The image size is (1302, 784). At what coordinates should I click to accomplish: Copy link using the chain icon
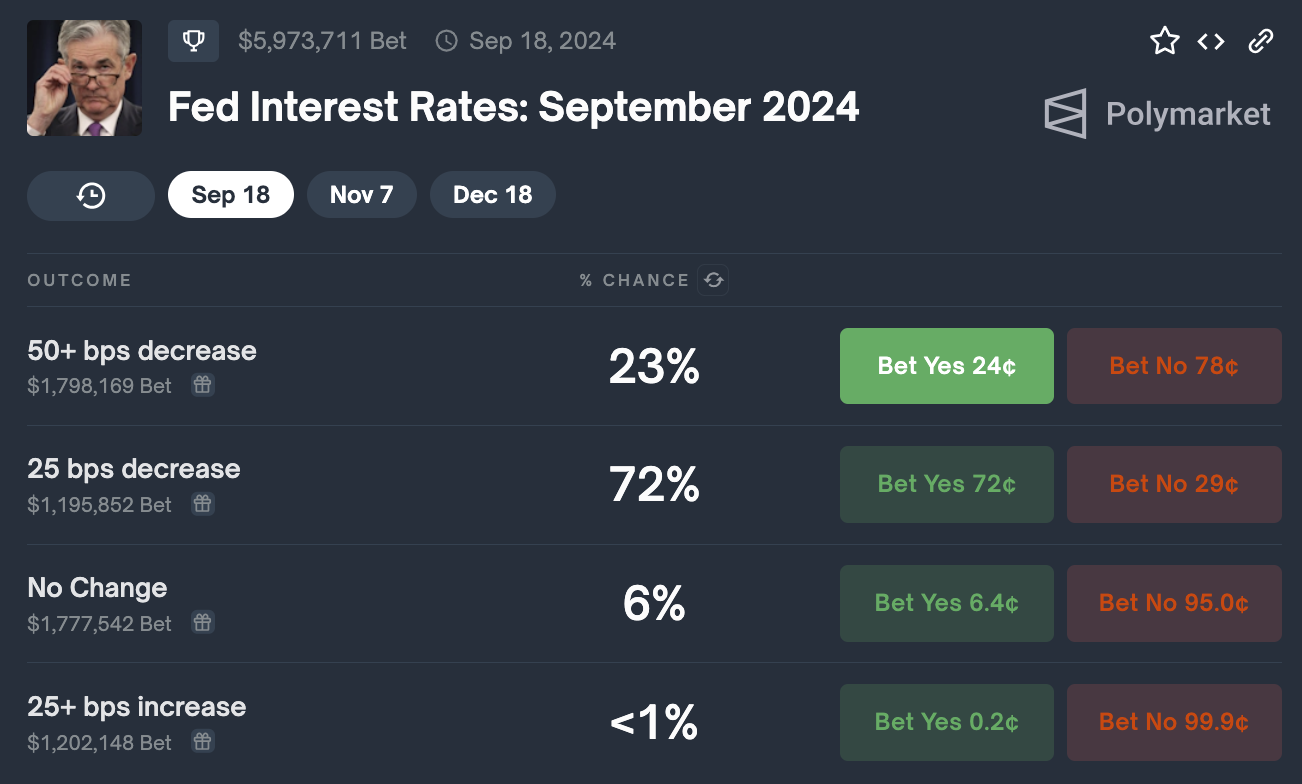1260,41
